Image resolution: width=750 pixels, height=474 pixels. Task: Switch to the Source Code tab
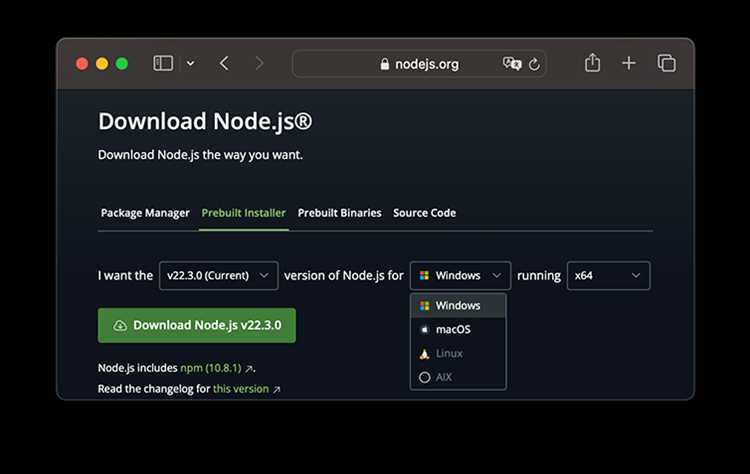(424, 213)
